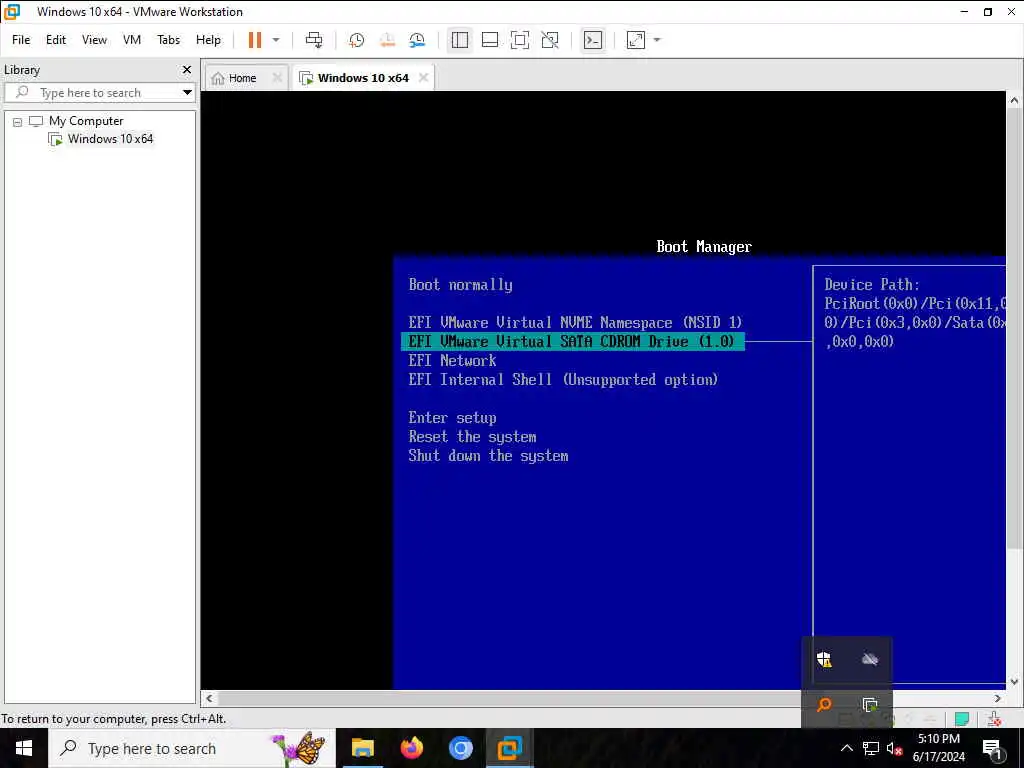The image size is (1024, 768).
Task: Close the Library panel
Action: point(187,69)
